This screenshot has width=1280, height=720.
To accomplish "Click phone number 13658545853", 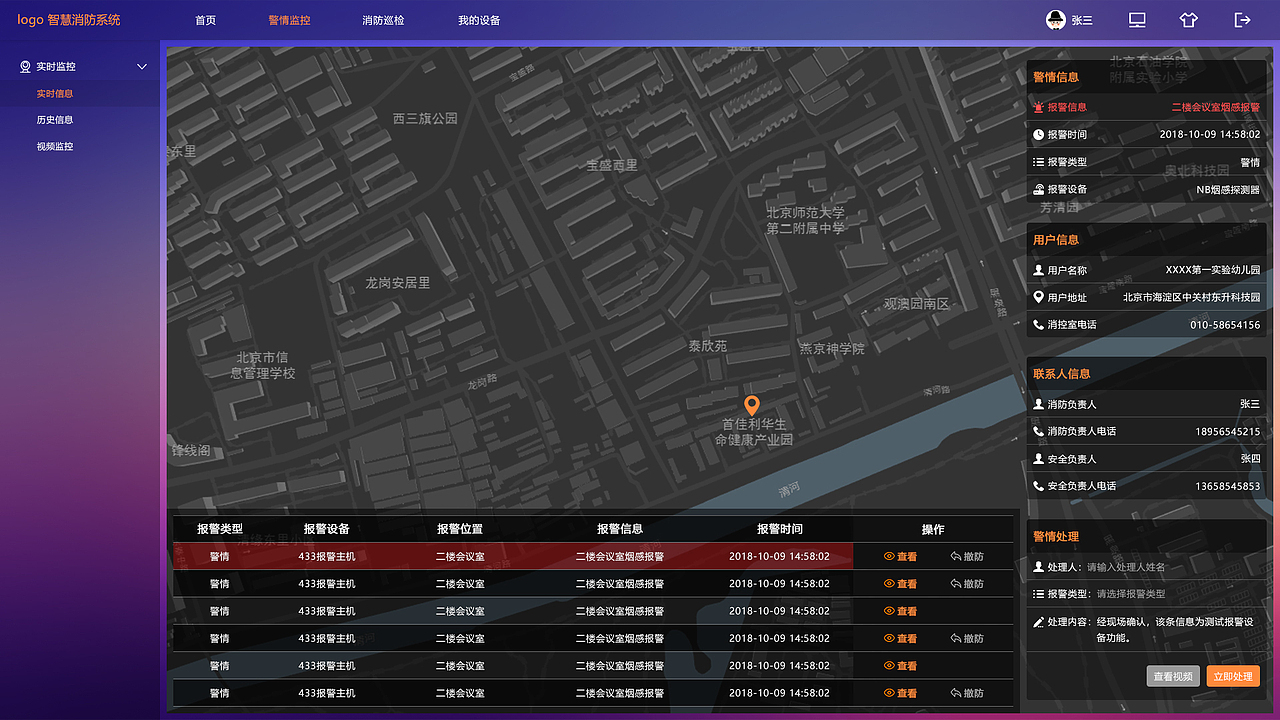I will 1228,486.
